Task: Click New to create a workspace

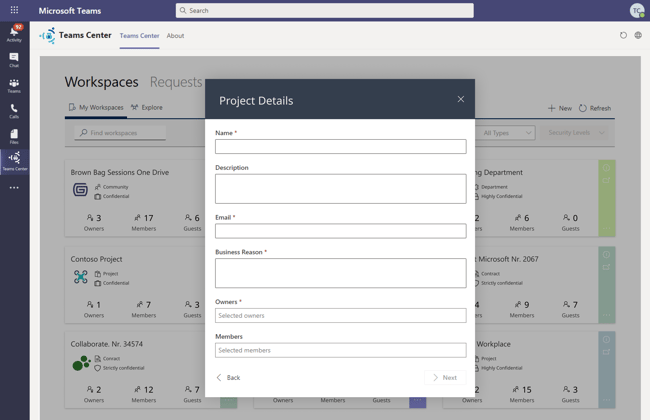Action: (560, 108)
